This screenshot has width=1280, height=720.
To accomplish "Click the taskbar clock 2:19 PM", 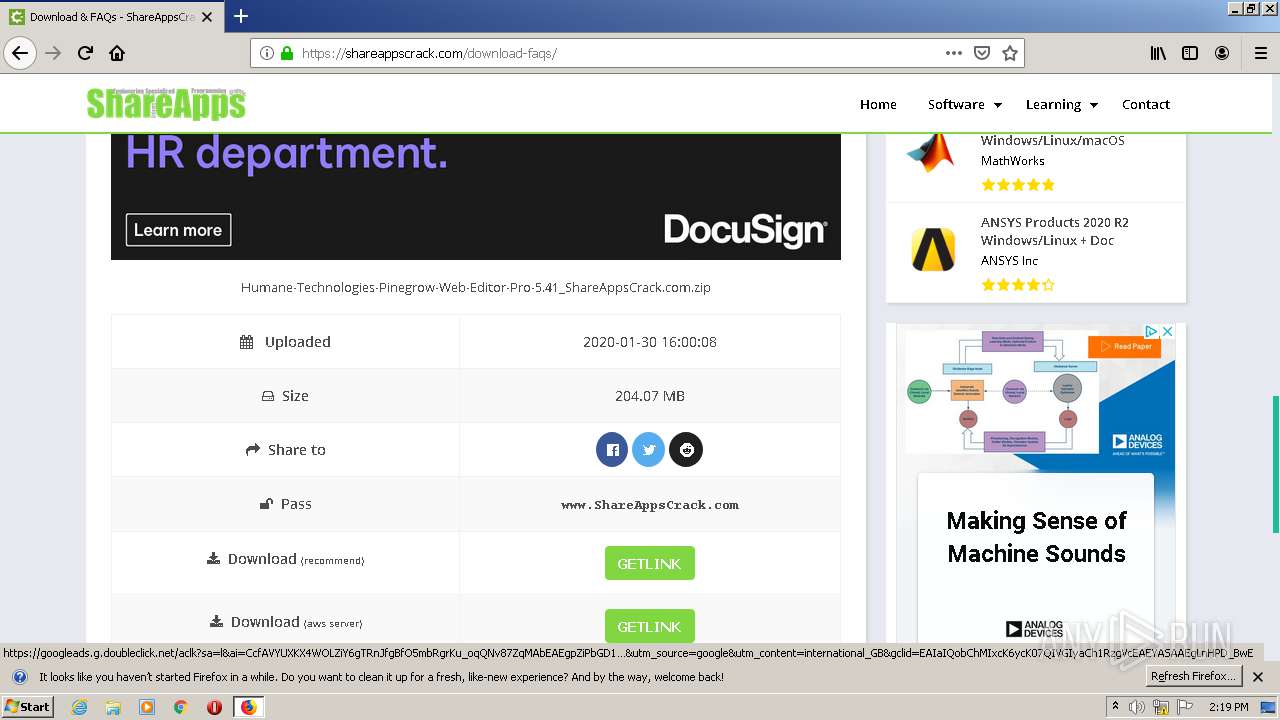I will click(1228, 707).
